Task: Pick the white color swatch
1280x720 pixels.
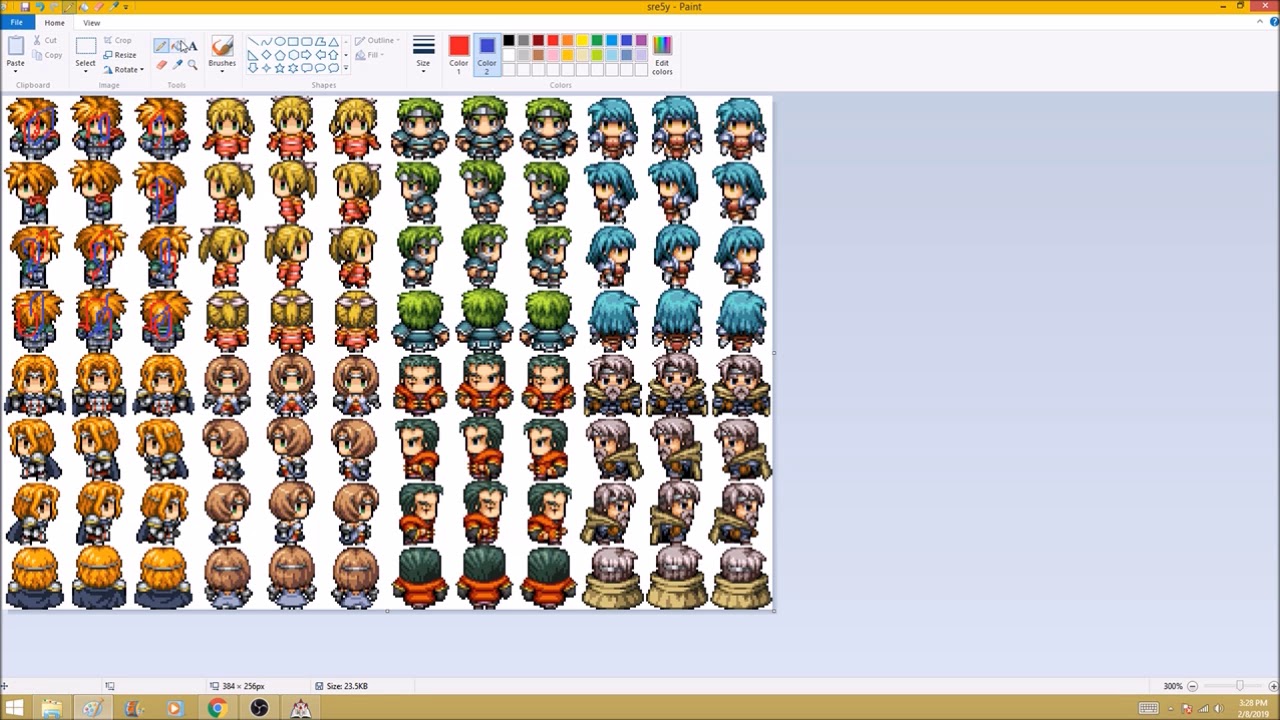Action: pyautogui.click(x=509, y=55)
